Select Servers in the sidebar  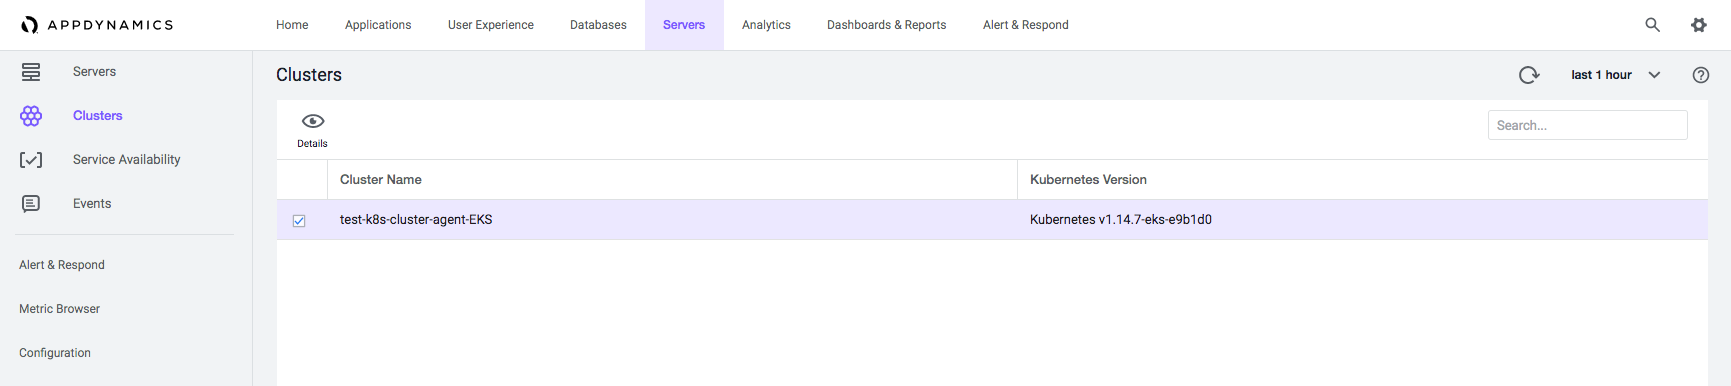click(94, 72)
